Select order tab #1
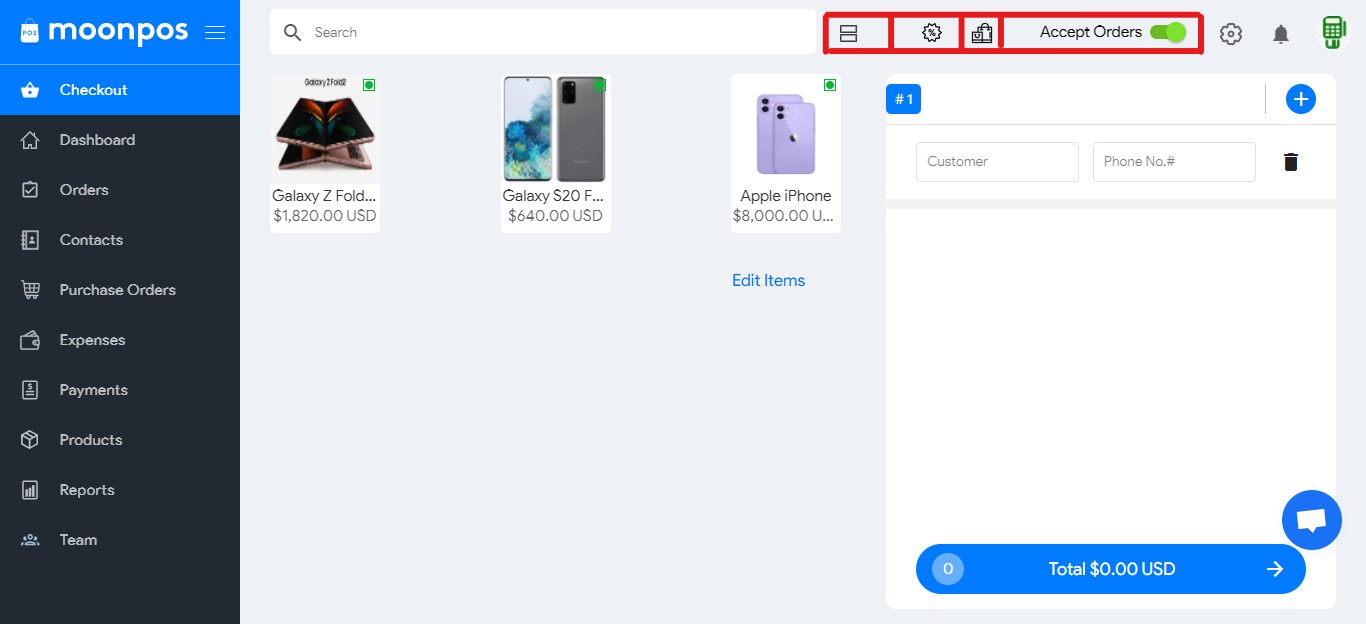The image size is (1366, 624). [x=904, y=99]
